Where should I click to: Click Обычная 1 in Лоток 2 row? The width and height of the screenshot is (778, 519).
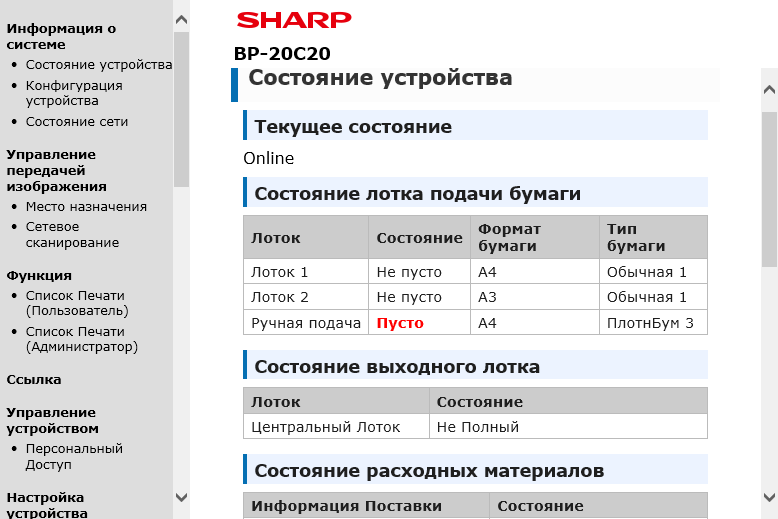653,297
